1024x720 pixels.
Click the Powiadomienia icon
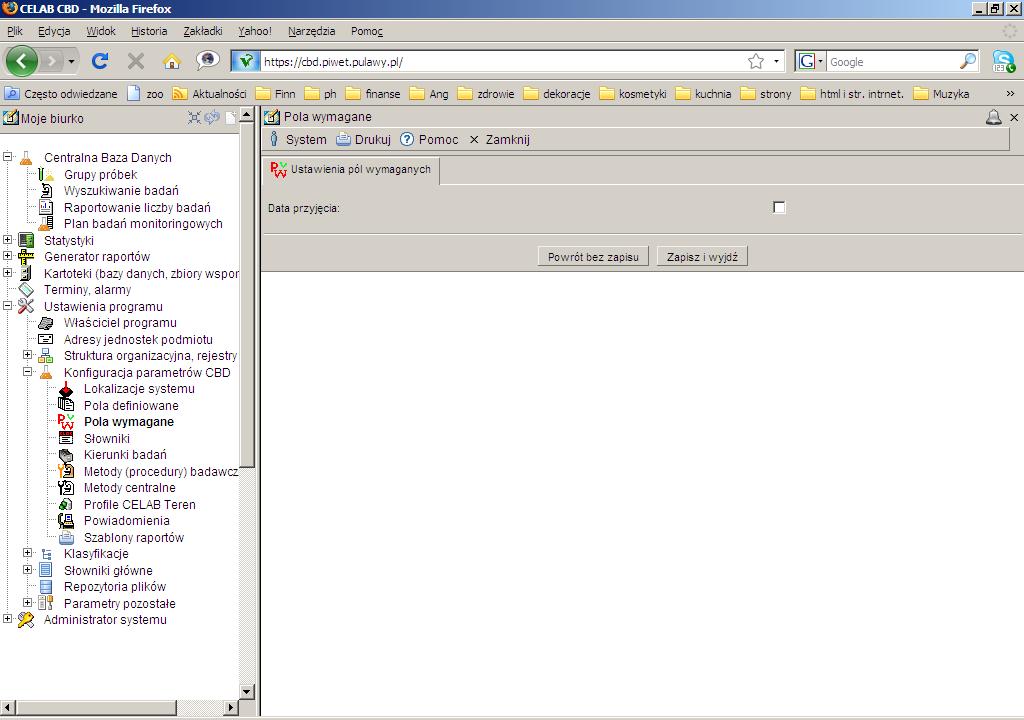66,521
